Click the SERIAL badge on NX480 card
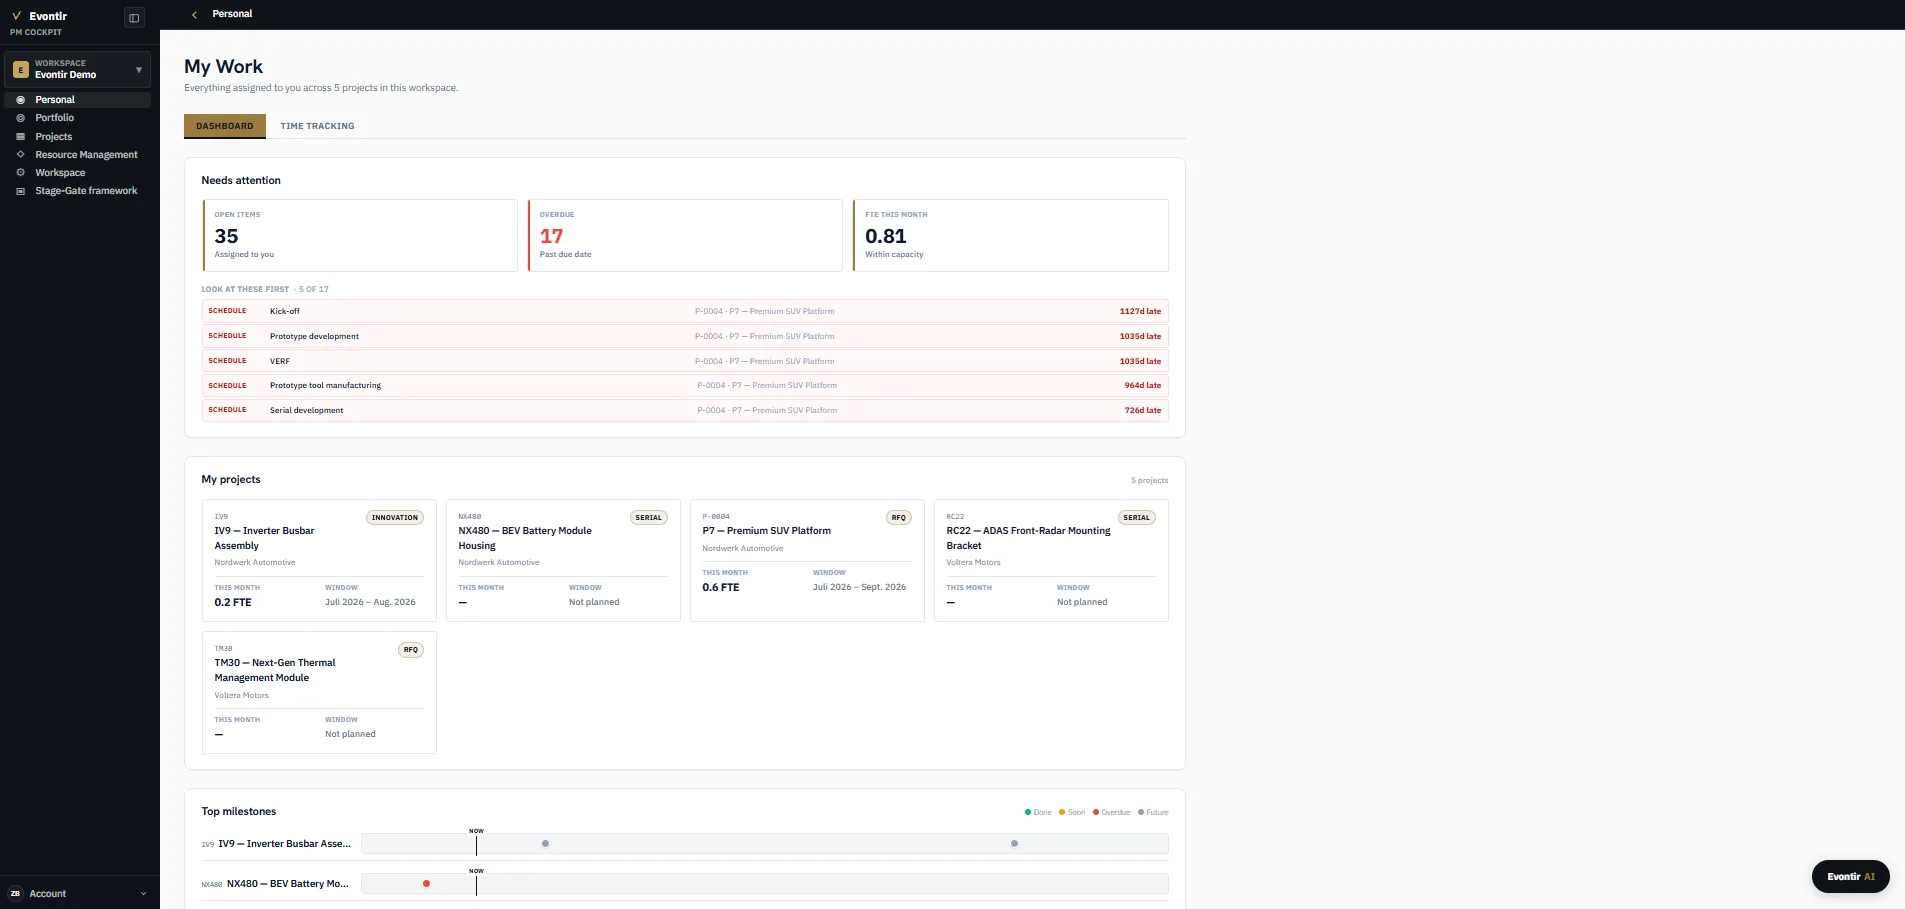Screen dimensions: 1905x909 tap(649, 518)
